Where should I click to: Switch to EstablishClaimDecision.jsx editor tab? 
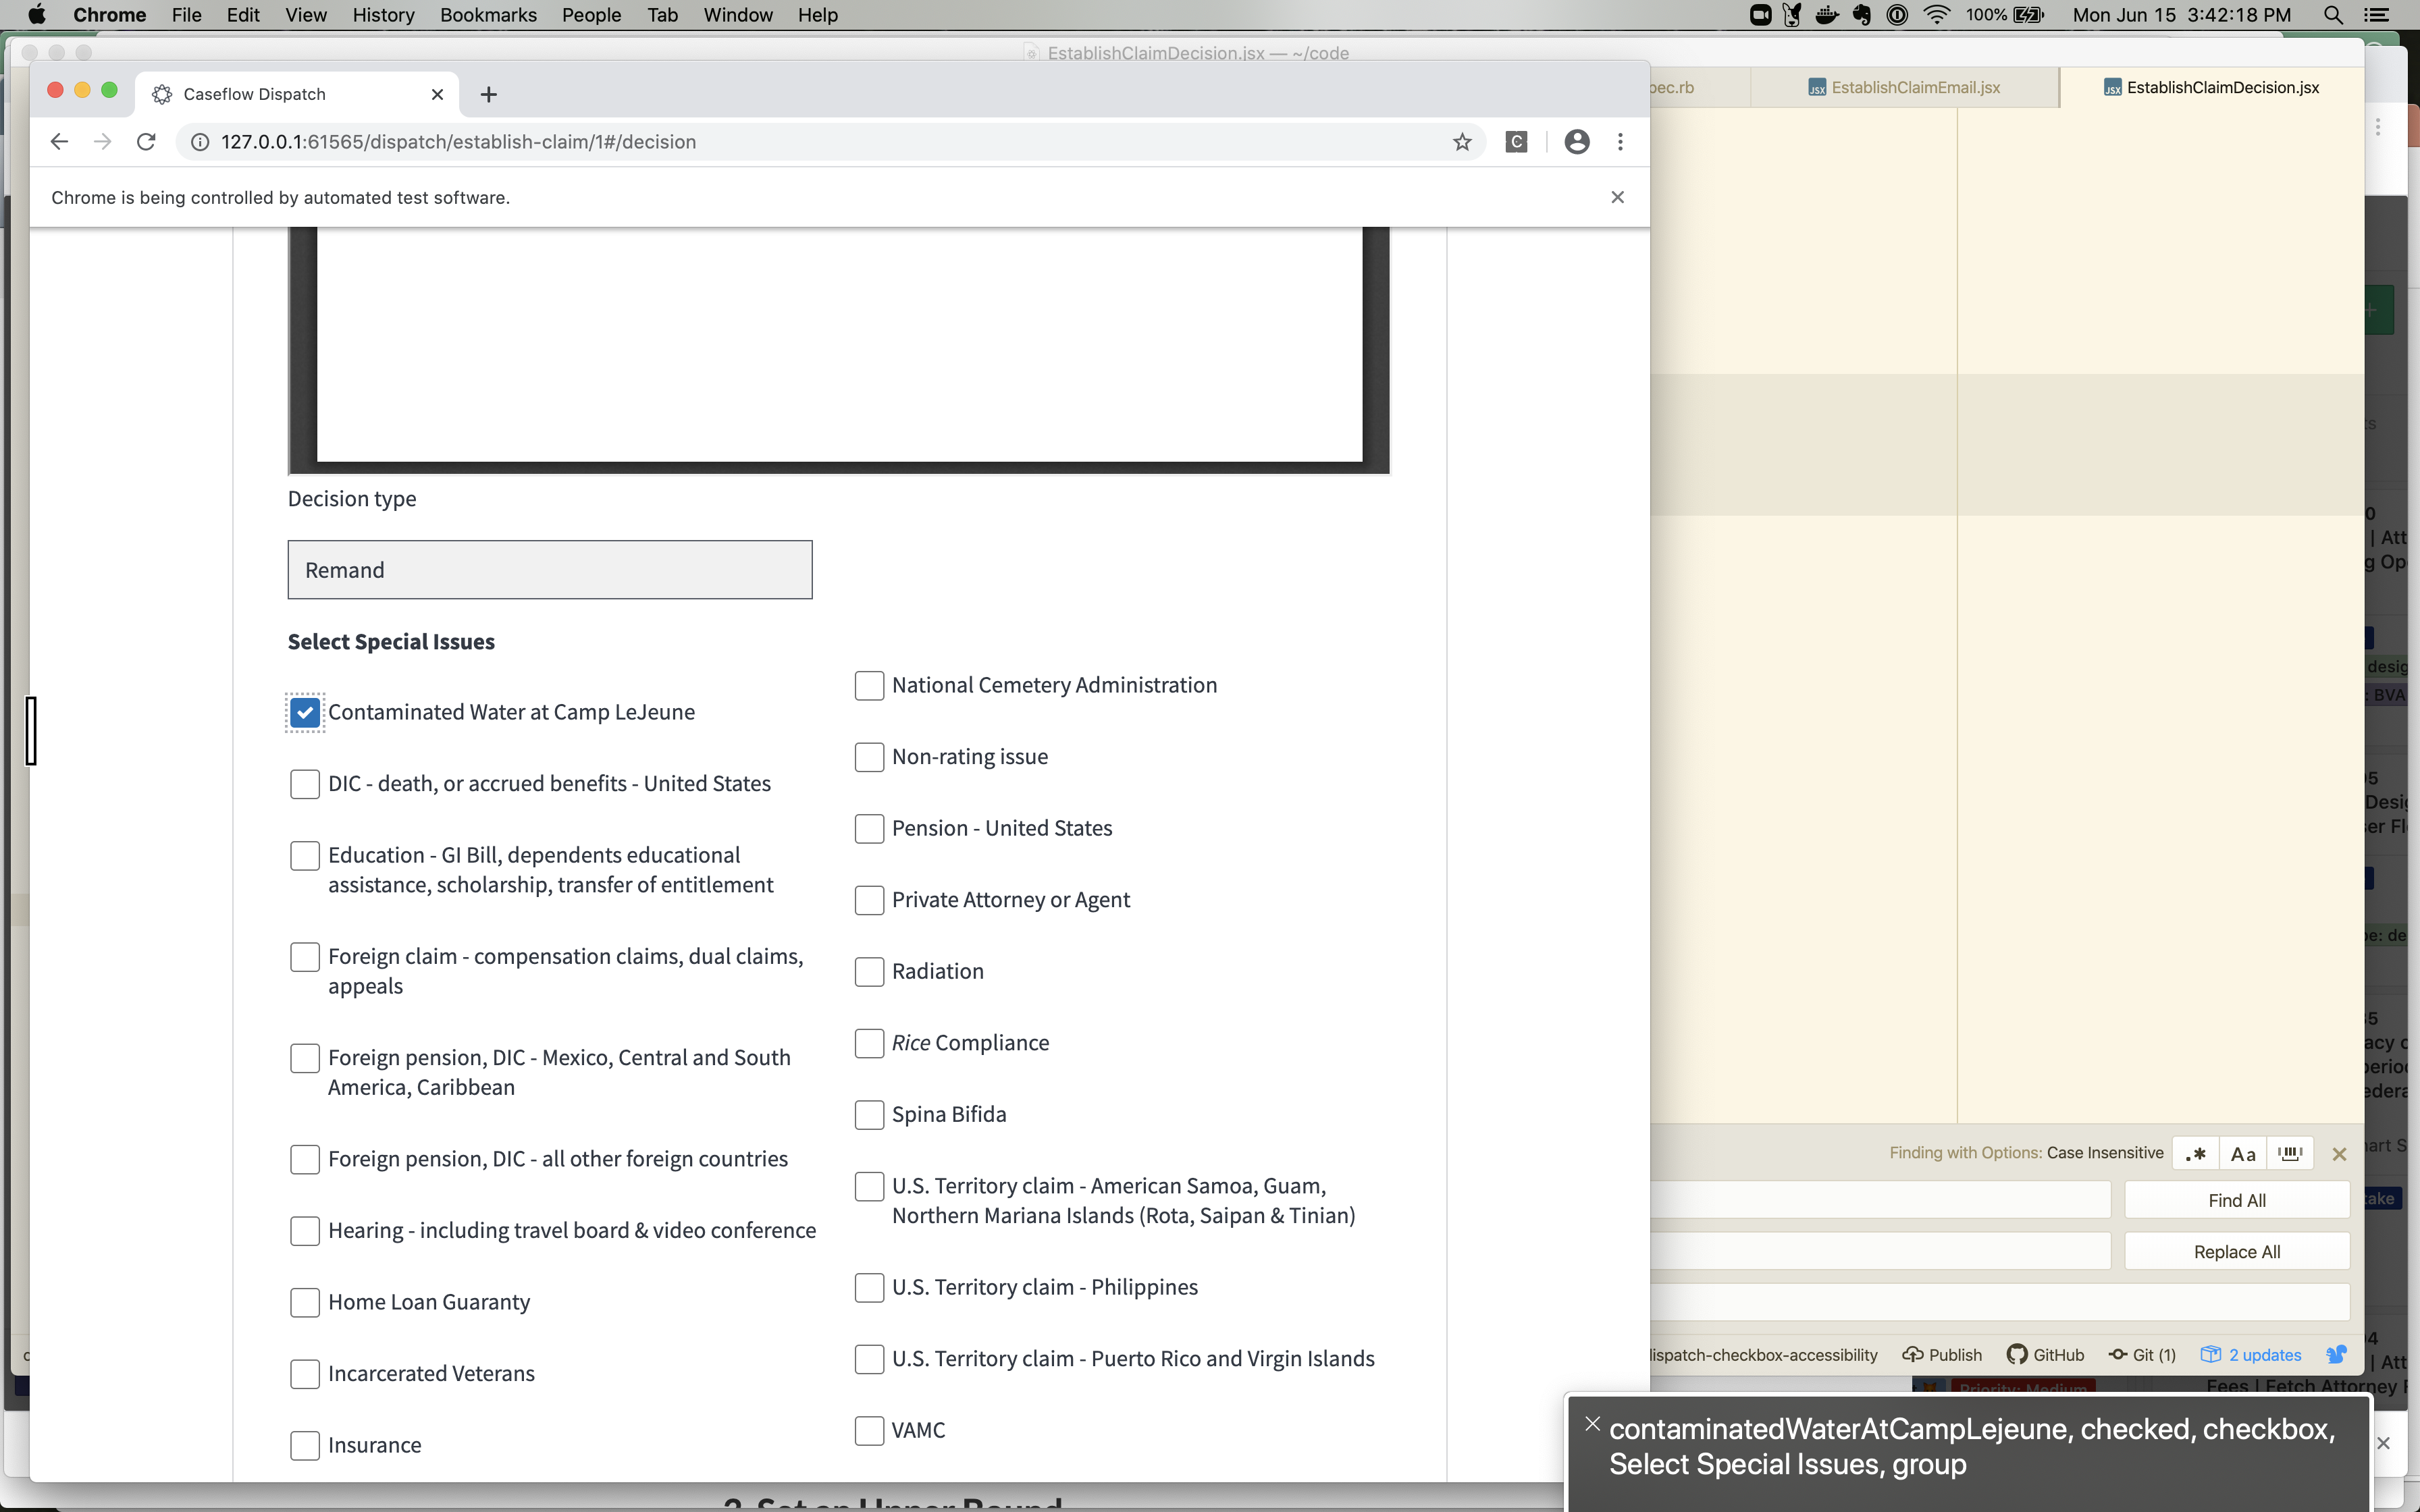pos(2211,88)
